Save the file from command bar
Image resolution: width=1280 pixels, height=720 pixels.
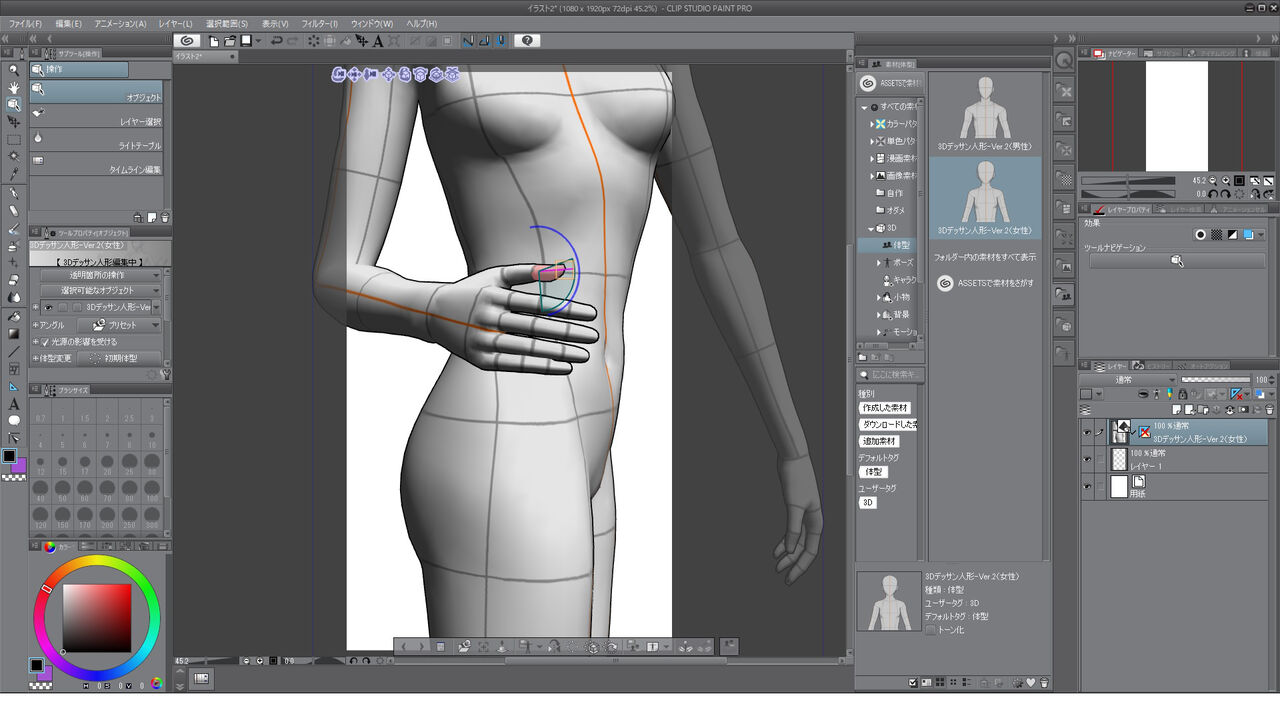(x=245, y=41)
